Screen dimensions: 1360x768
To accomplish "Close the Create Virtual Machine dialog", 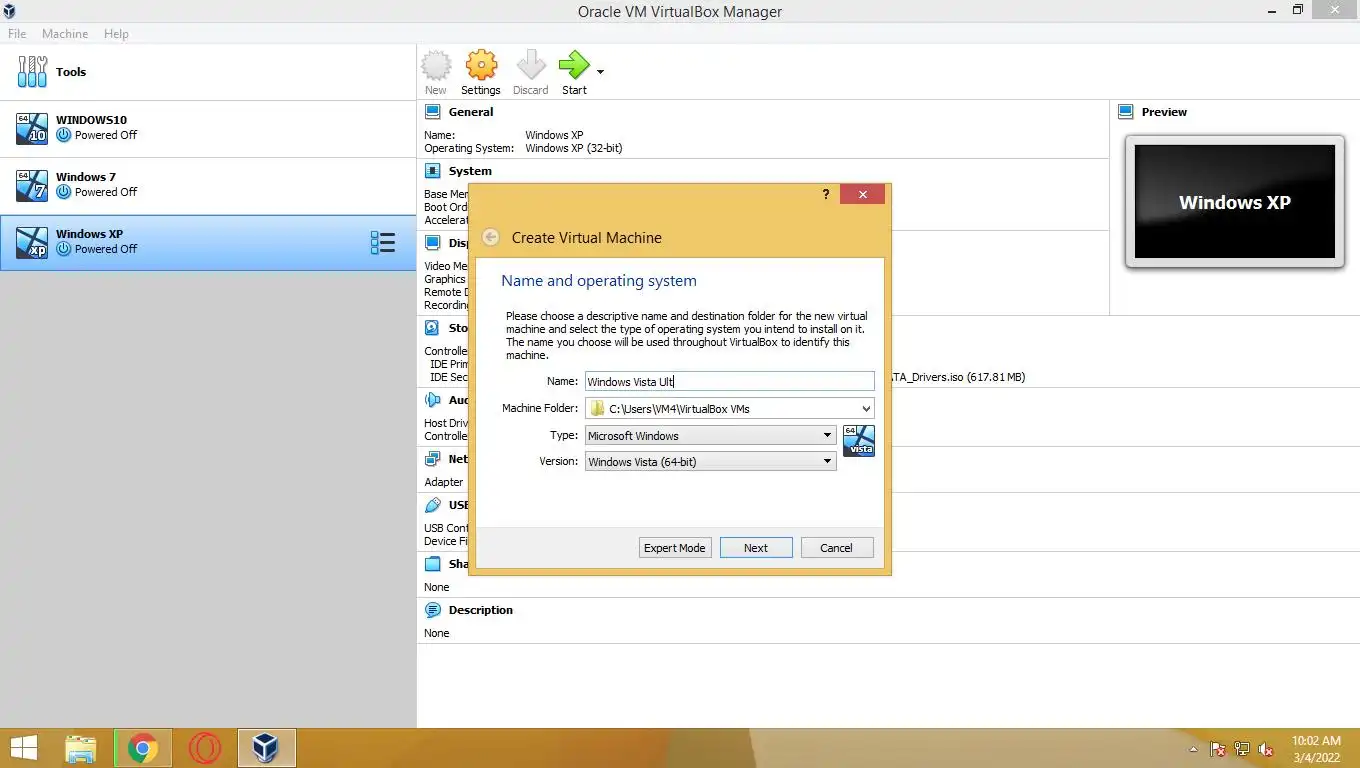I will coord(862,194).
